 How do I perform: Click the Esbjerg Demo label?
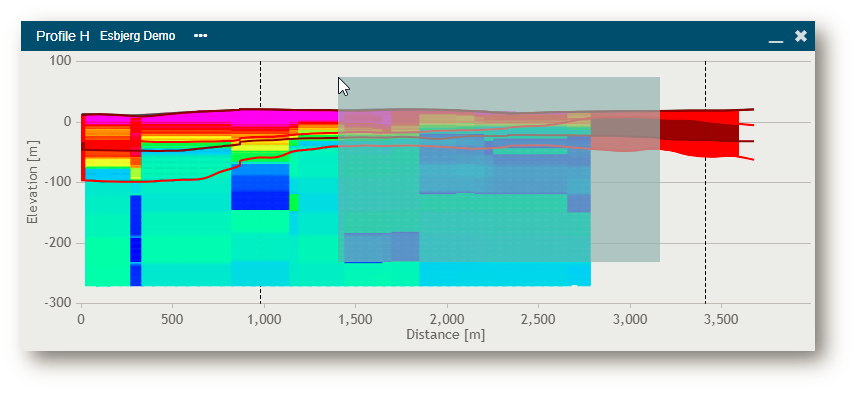138,36
